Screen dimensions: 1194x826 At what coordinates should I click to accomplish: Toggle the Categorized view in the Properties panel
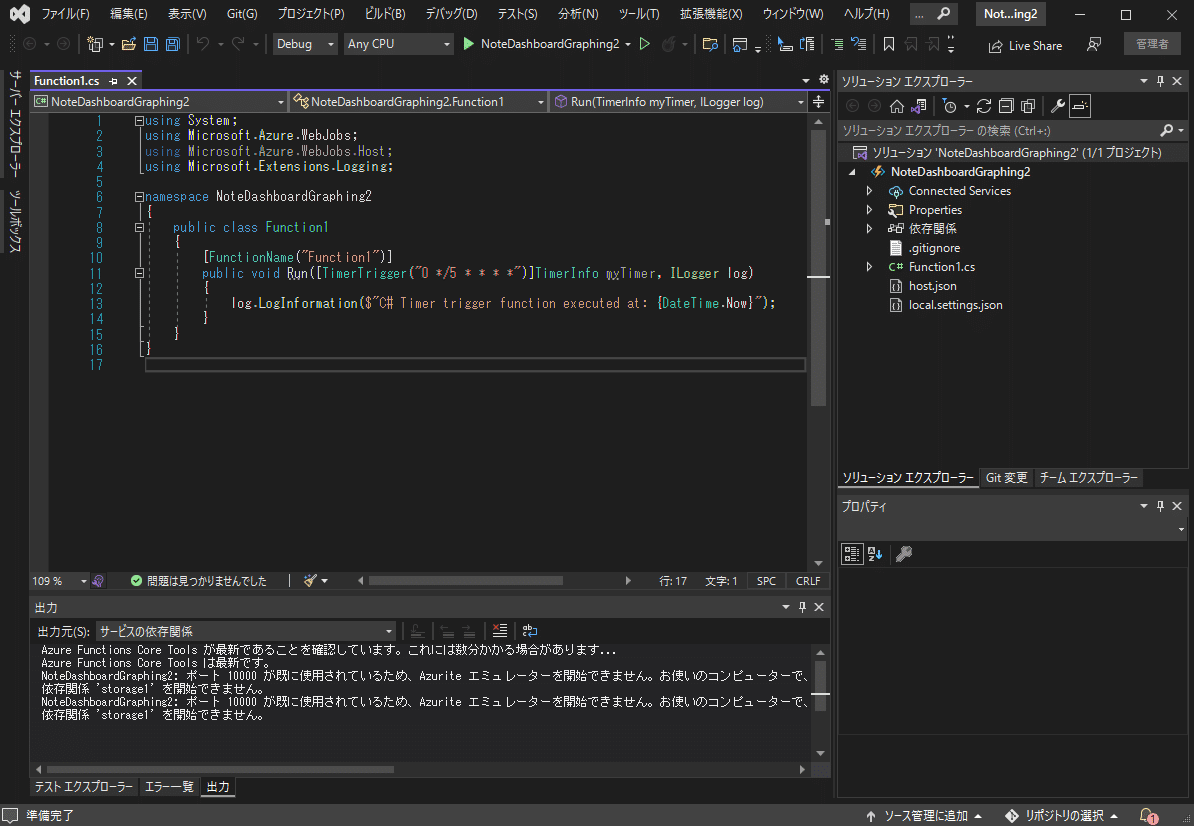click(x=852, y=554)
